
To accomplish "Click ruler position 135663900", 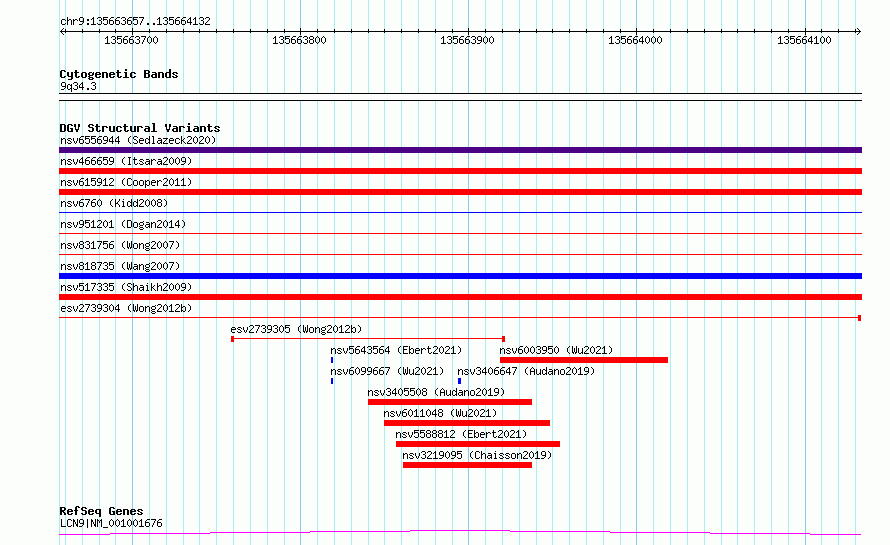I will tap(468, 40).
